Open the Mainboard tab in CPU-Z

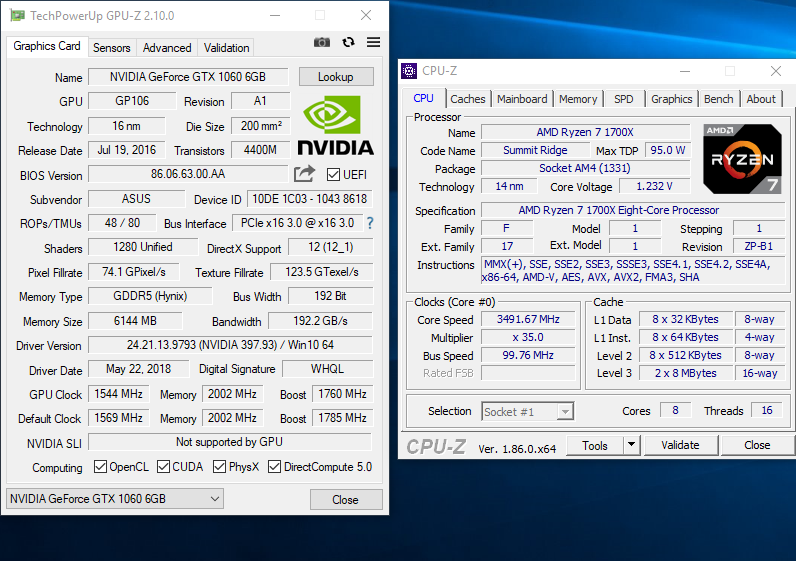(x=522, y=99)
